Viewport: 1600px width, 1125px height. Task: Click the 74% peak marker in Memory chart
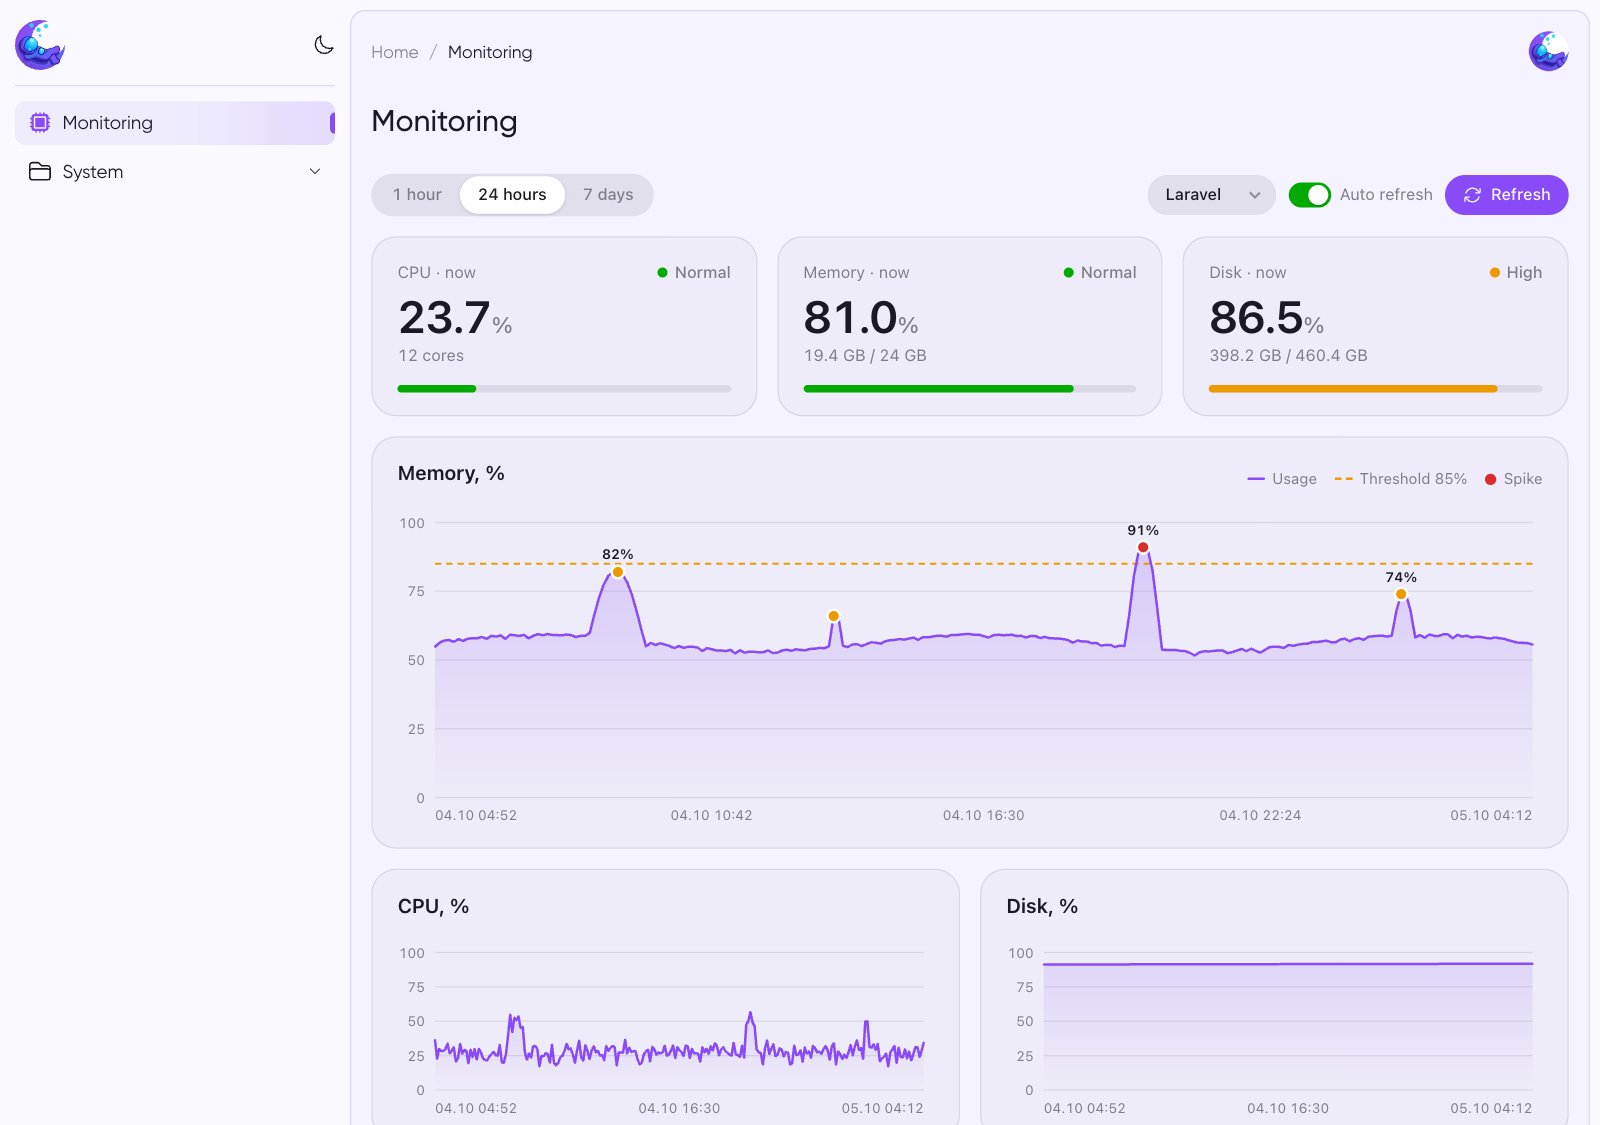(1401, 594)
